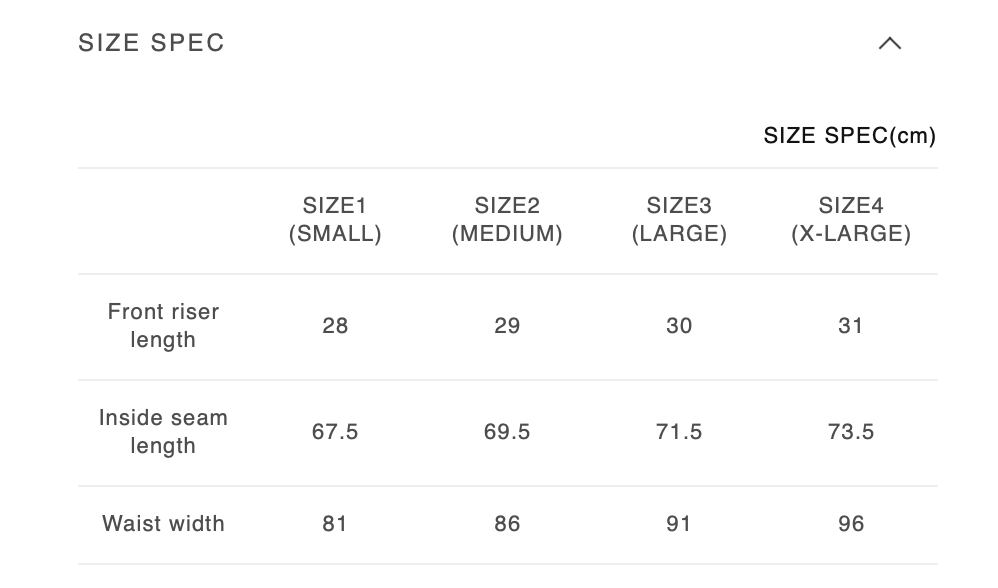998x588 pixels.
Task: Click waist width value 81
Action: [335, 524]
